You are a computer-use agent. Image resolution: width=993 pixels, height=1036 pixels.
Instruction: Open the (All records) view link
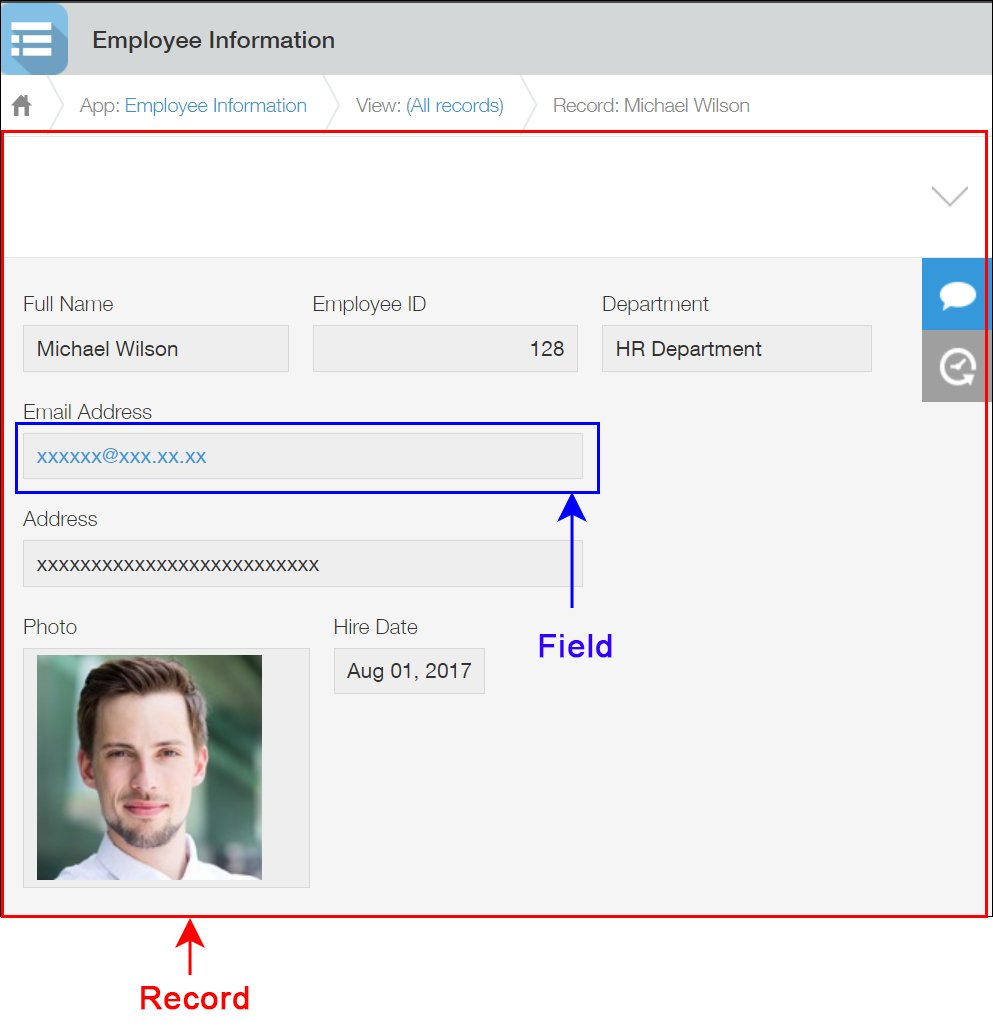(455, 104)
